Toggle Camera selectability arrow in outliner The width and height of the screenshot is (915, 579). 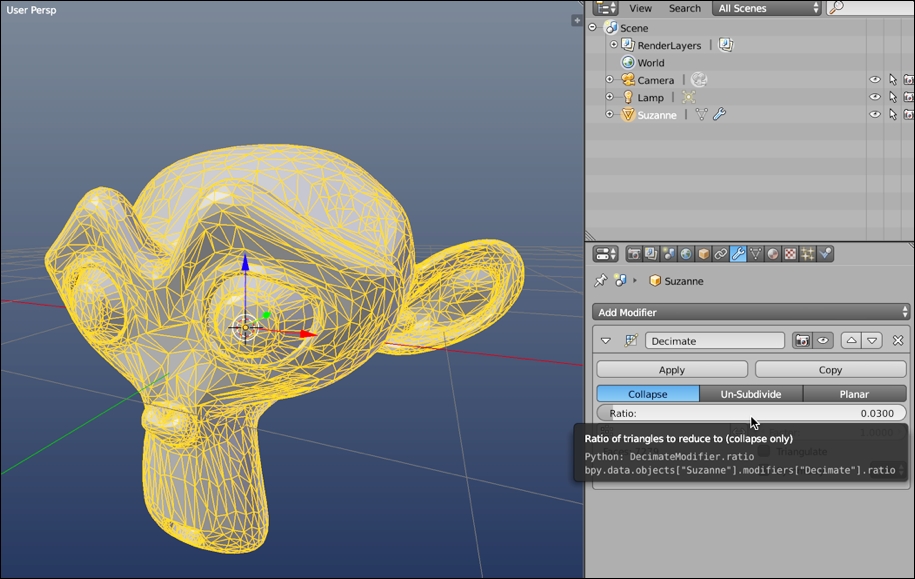coord(893,79)
